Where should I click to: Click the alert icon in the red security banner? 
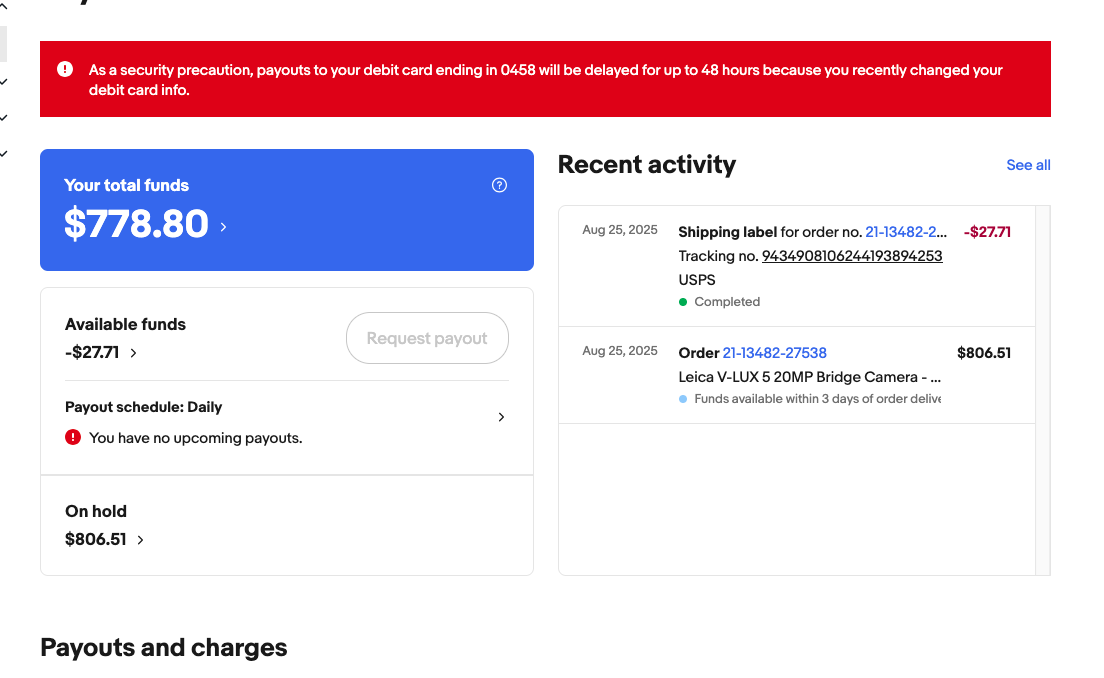65,69
